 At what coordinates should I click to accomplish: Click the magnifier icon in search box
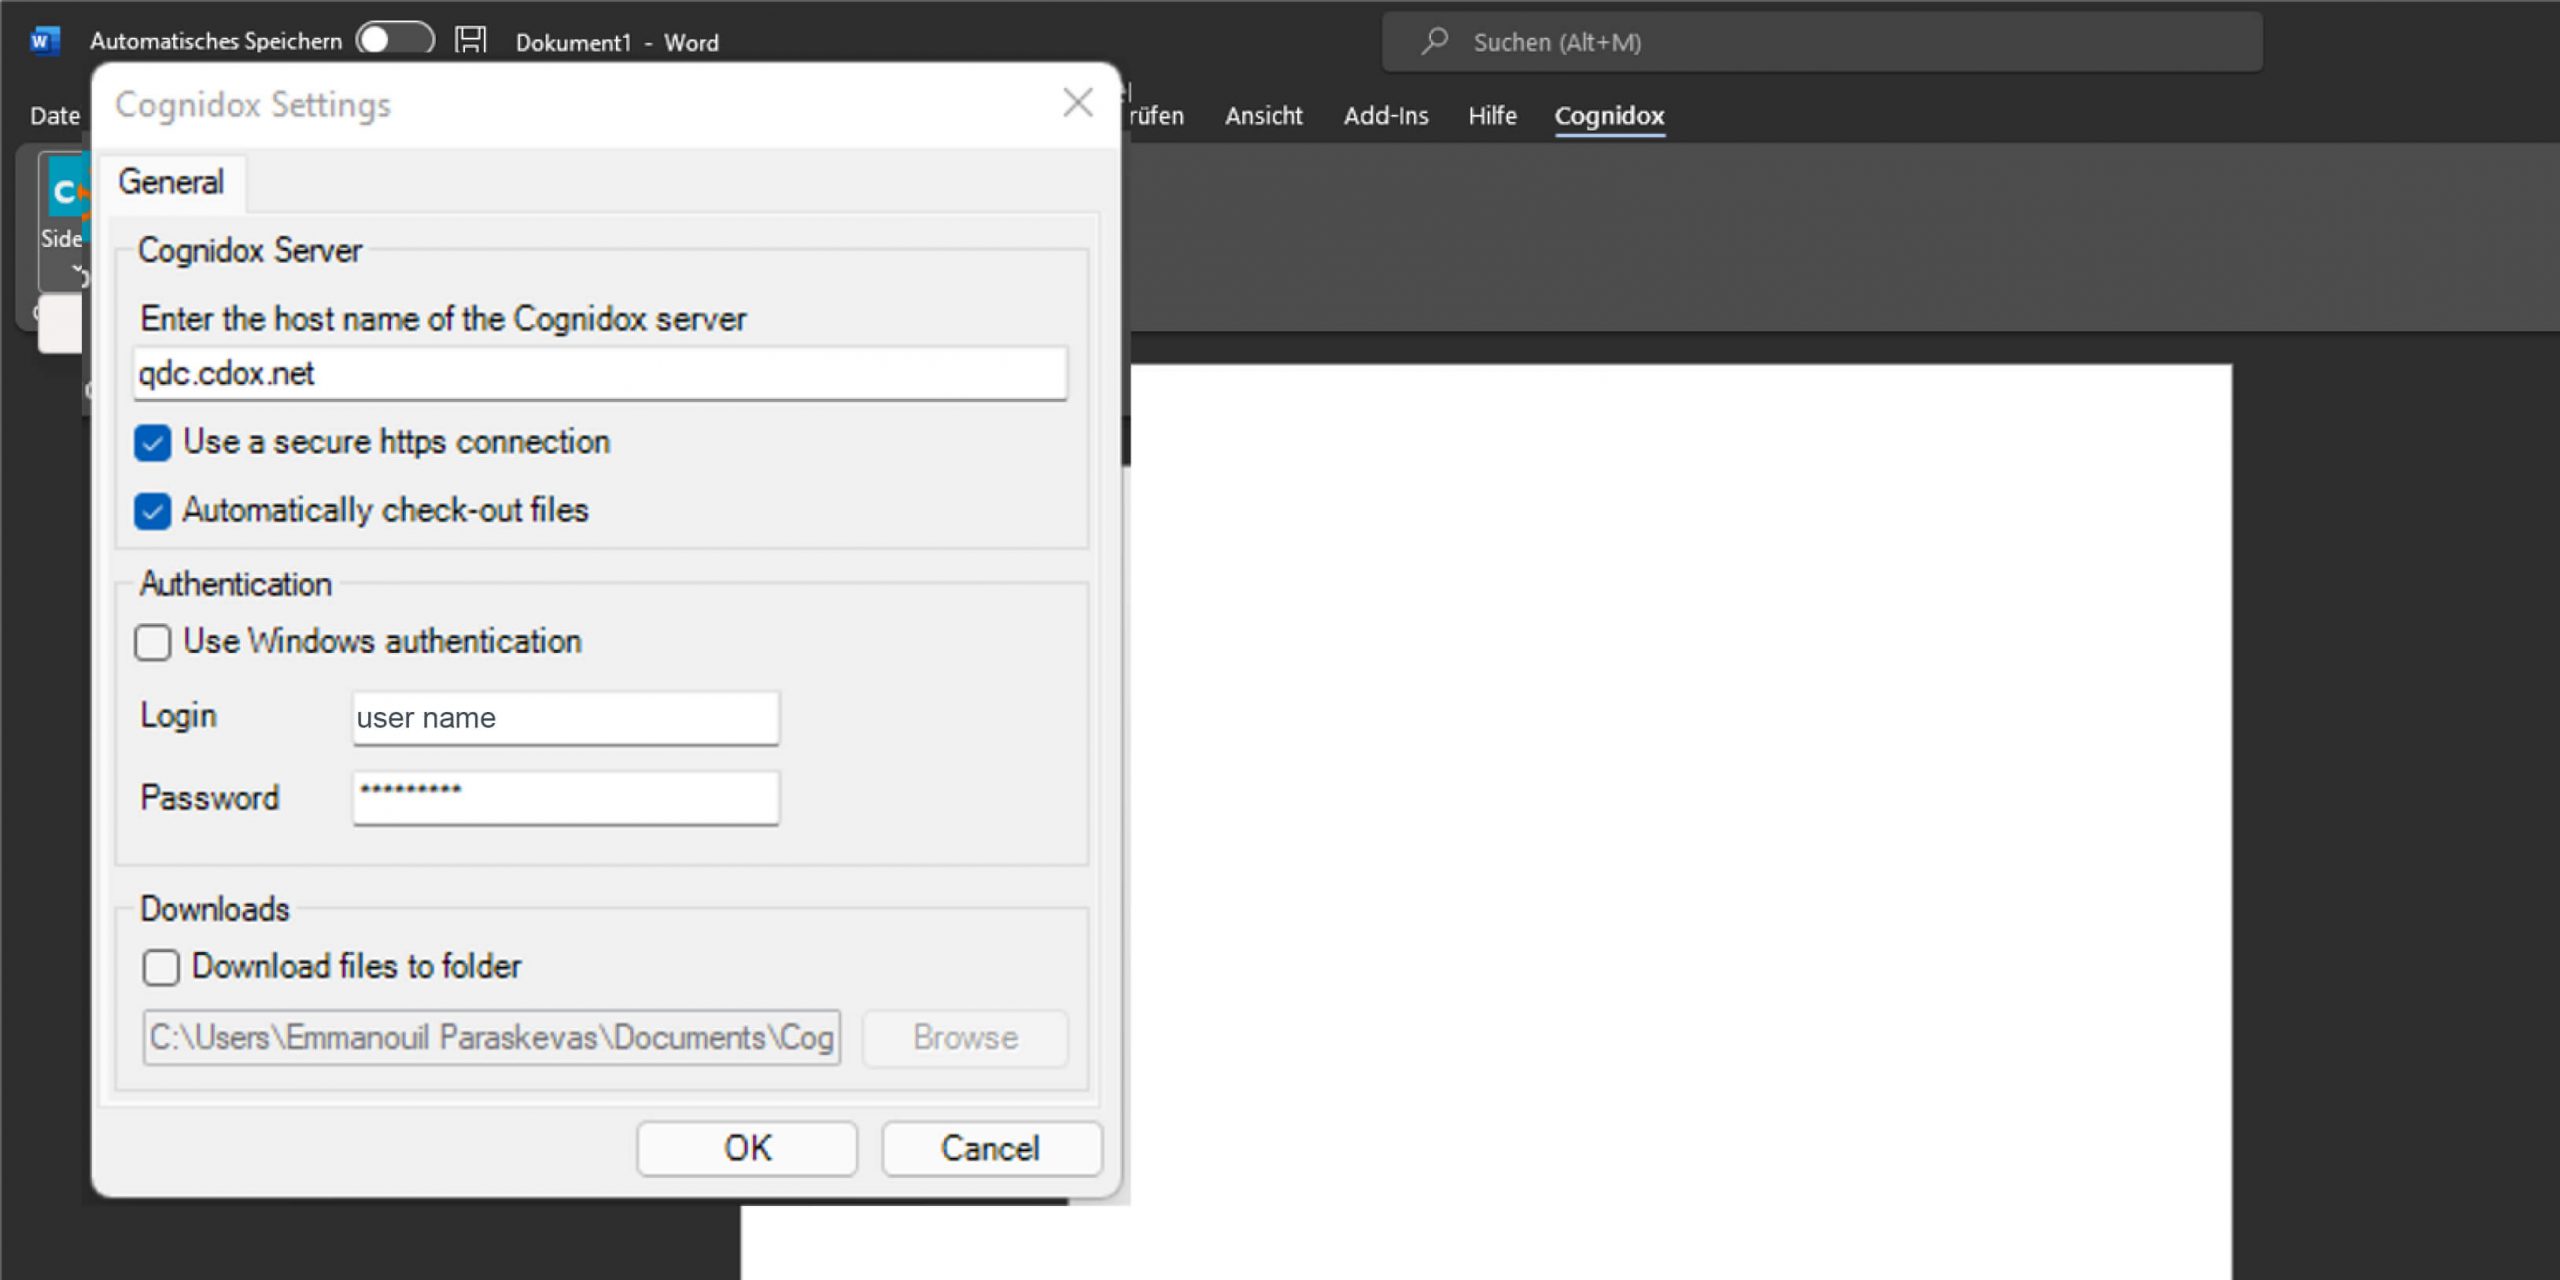(x=1435, y=41)
